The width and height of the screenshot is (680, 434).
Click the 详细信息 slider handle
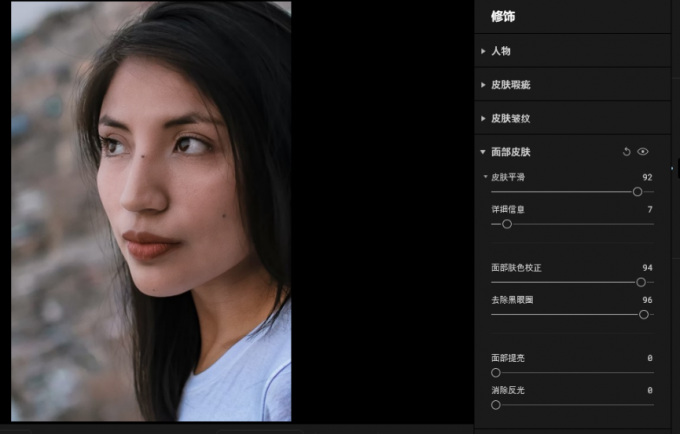507,224
